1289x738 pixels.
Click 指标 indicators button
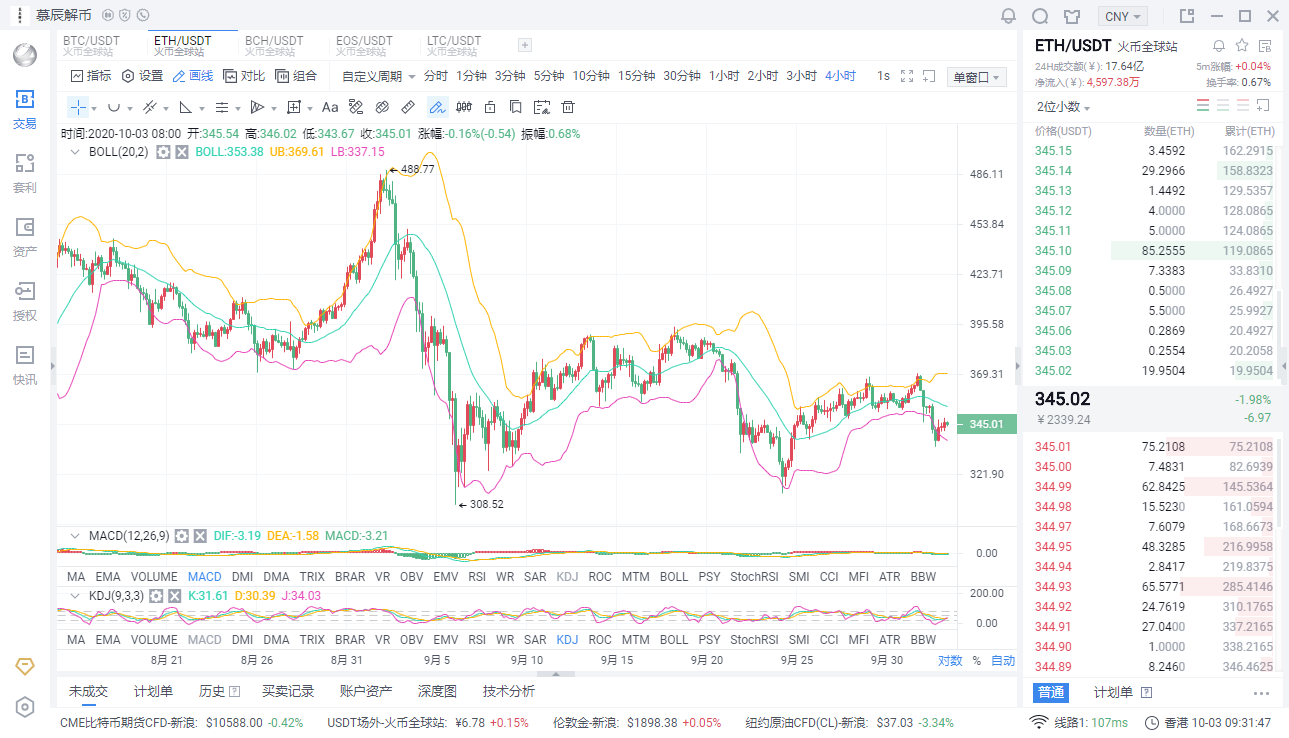91,76
